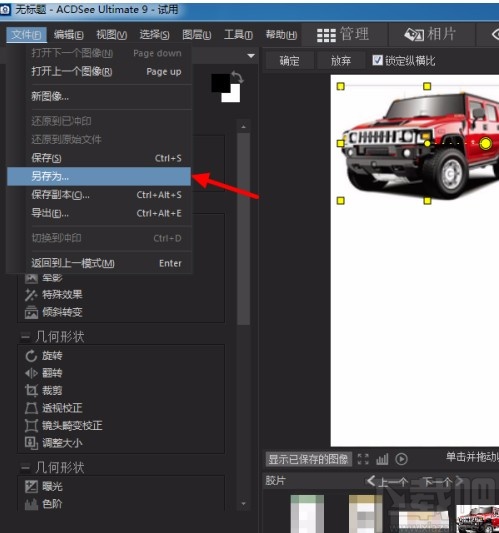
Task: Click the camera icon on 相片 tab
Action: (414, 35)
